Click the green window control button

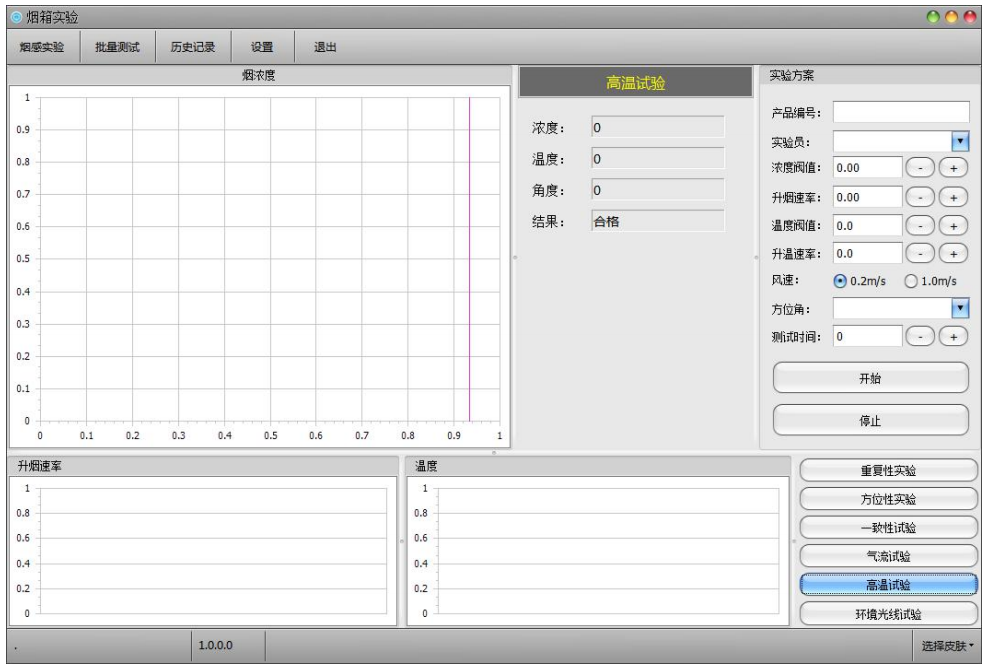935,18
